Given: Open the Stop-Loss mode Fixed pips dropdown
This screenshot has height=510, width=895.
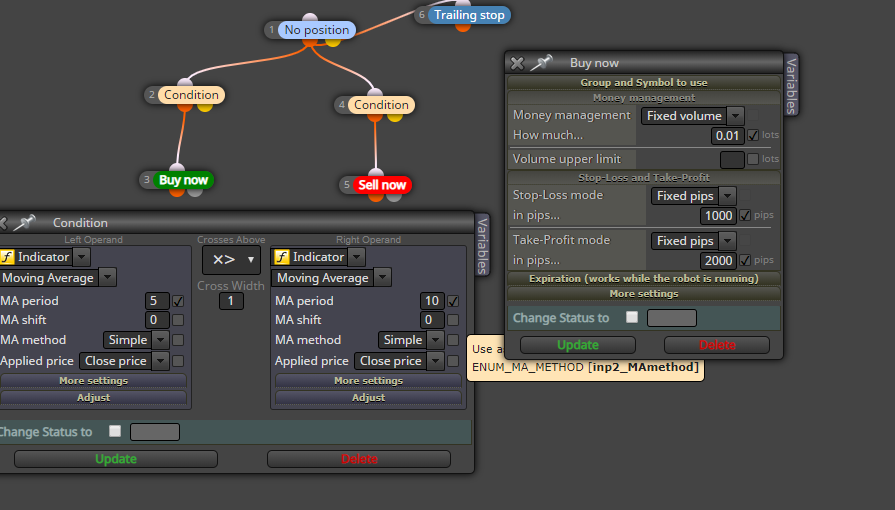Looking at the screenshot, I should point(693,196).
